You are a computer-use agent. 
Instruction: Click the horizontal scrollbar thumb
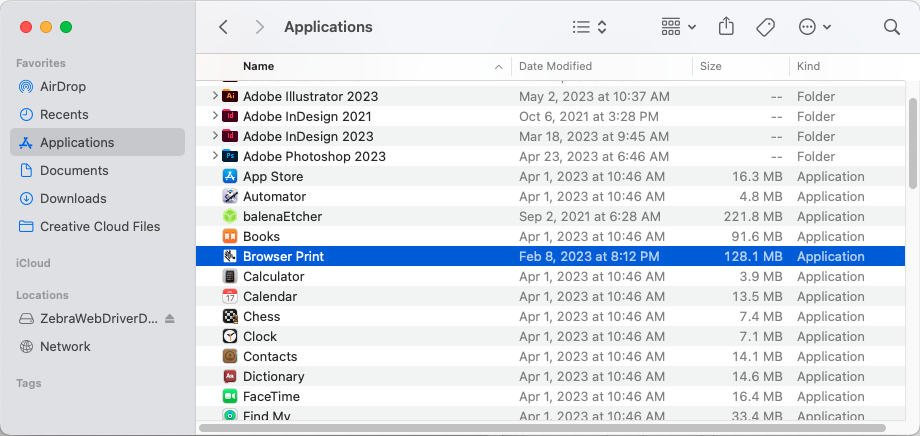[x=542, y=428]
